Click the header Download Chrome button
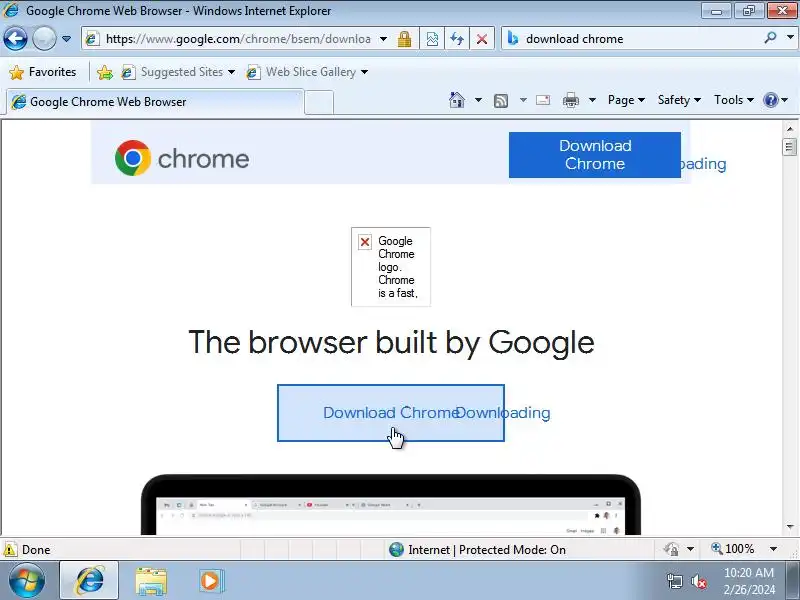 [594, 155]
